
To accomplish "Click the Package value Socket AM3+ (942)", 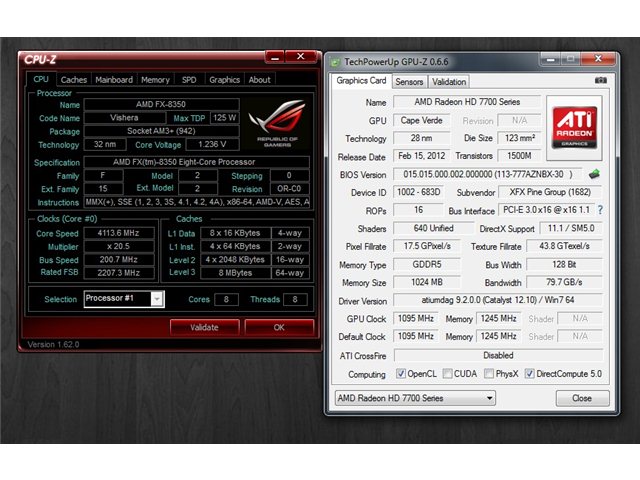I will [161, 131].
